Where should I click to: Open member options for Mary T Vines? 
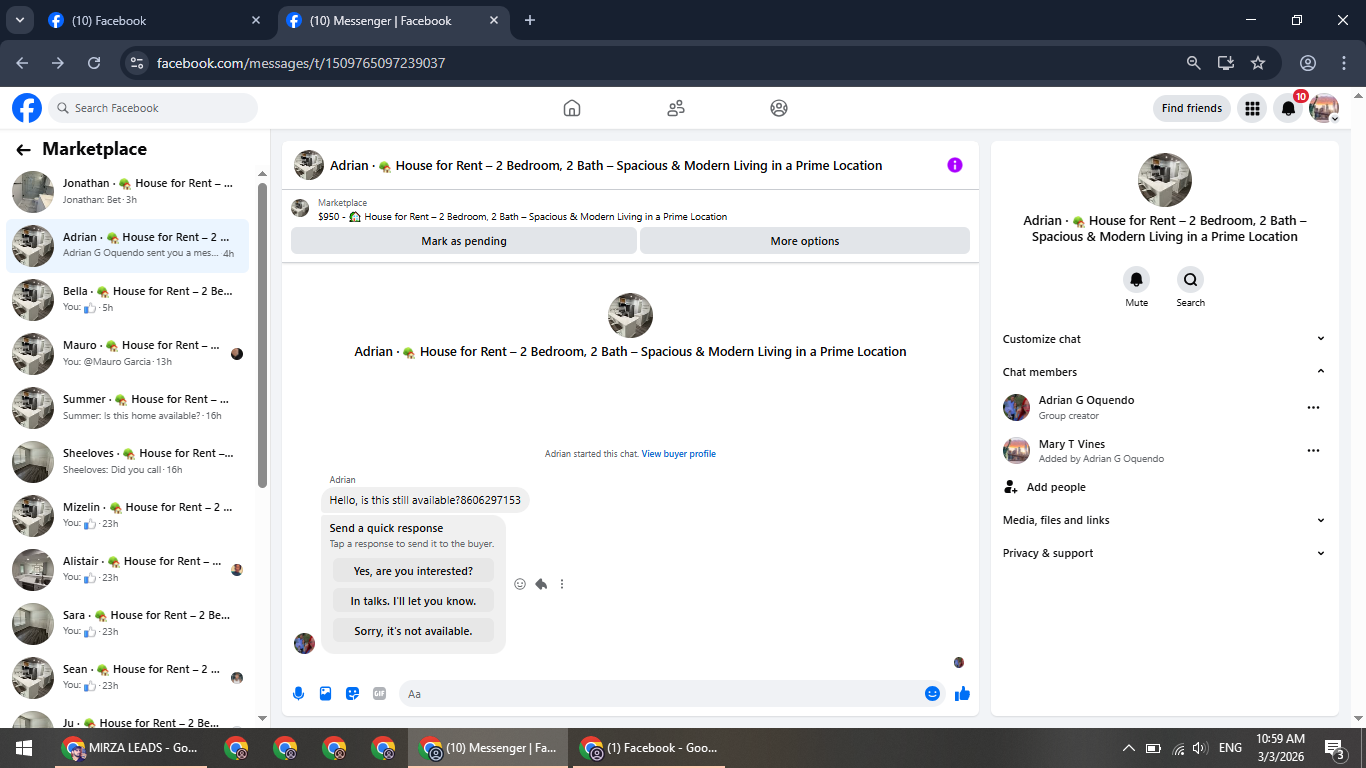[x=1313, y=451]
